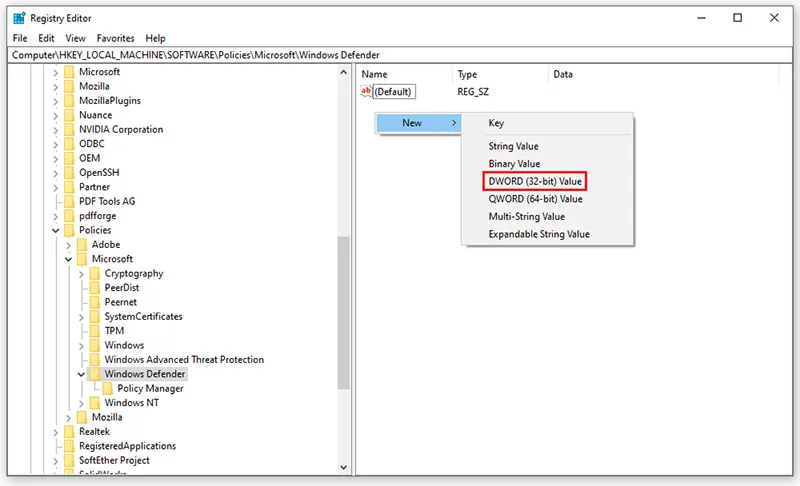This screenshot has height=486, width=800.
Task: Click the OpenSSH folder icon
Action: click(x=69, y=172)
